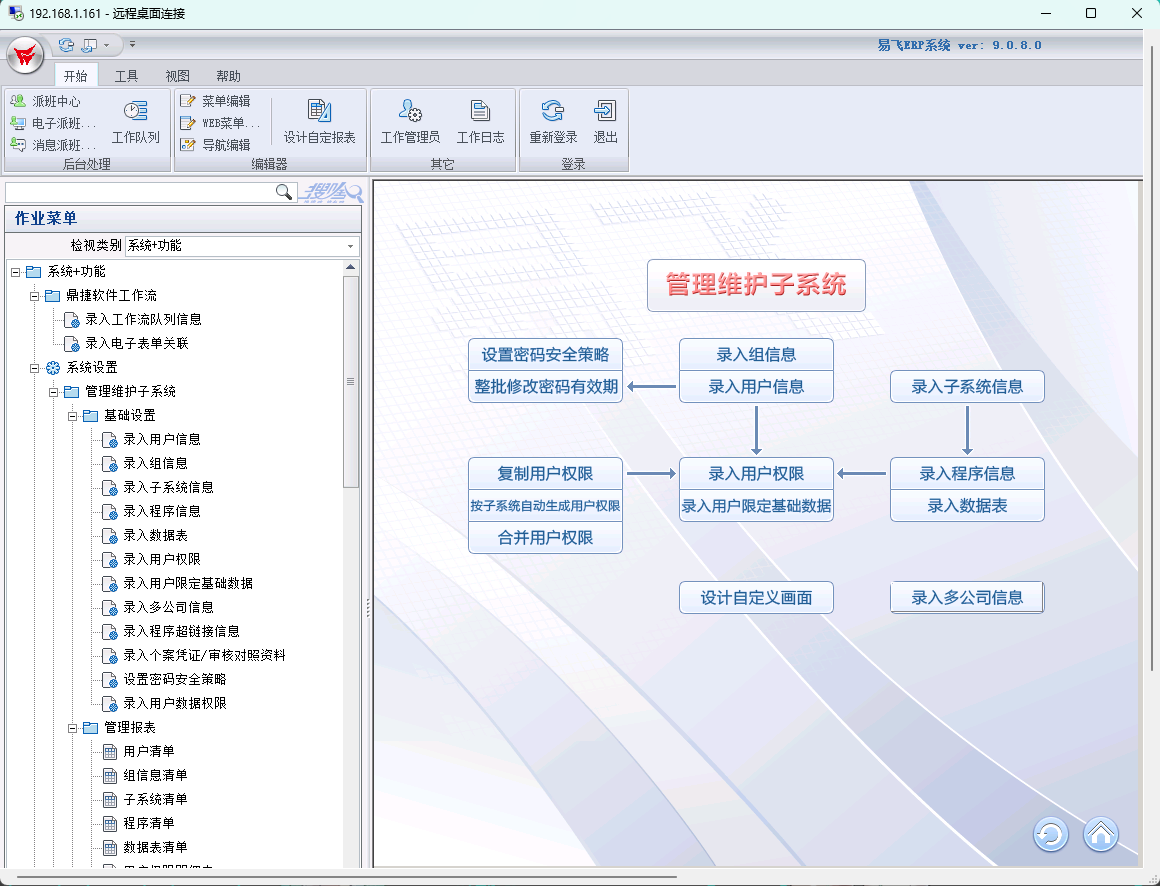Screen dimensions: 1160x886
Task: Click the 重新登录 re-login icon
Action: coord(553,112)
